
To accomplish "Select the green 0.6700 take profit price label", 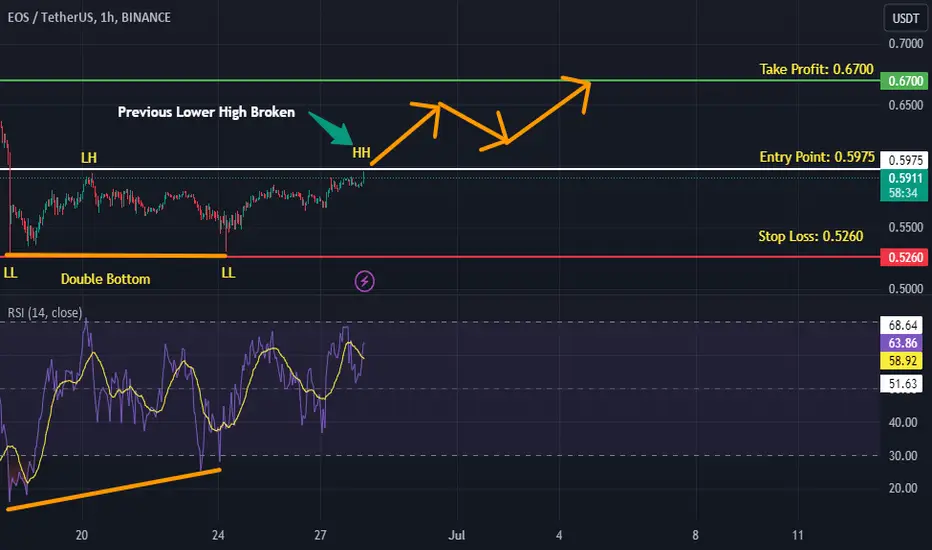I will pos(903,81).
